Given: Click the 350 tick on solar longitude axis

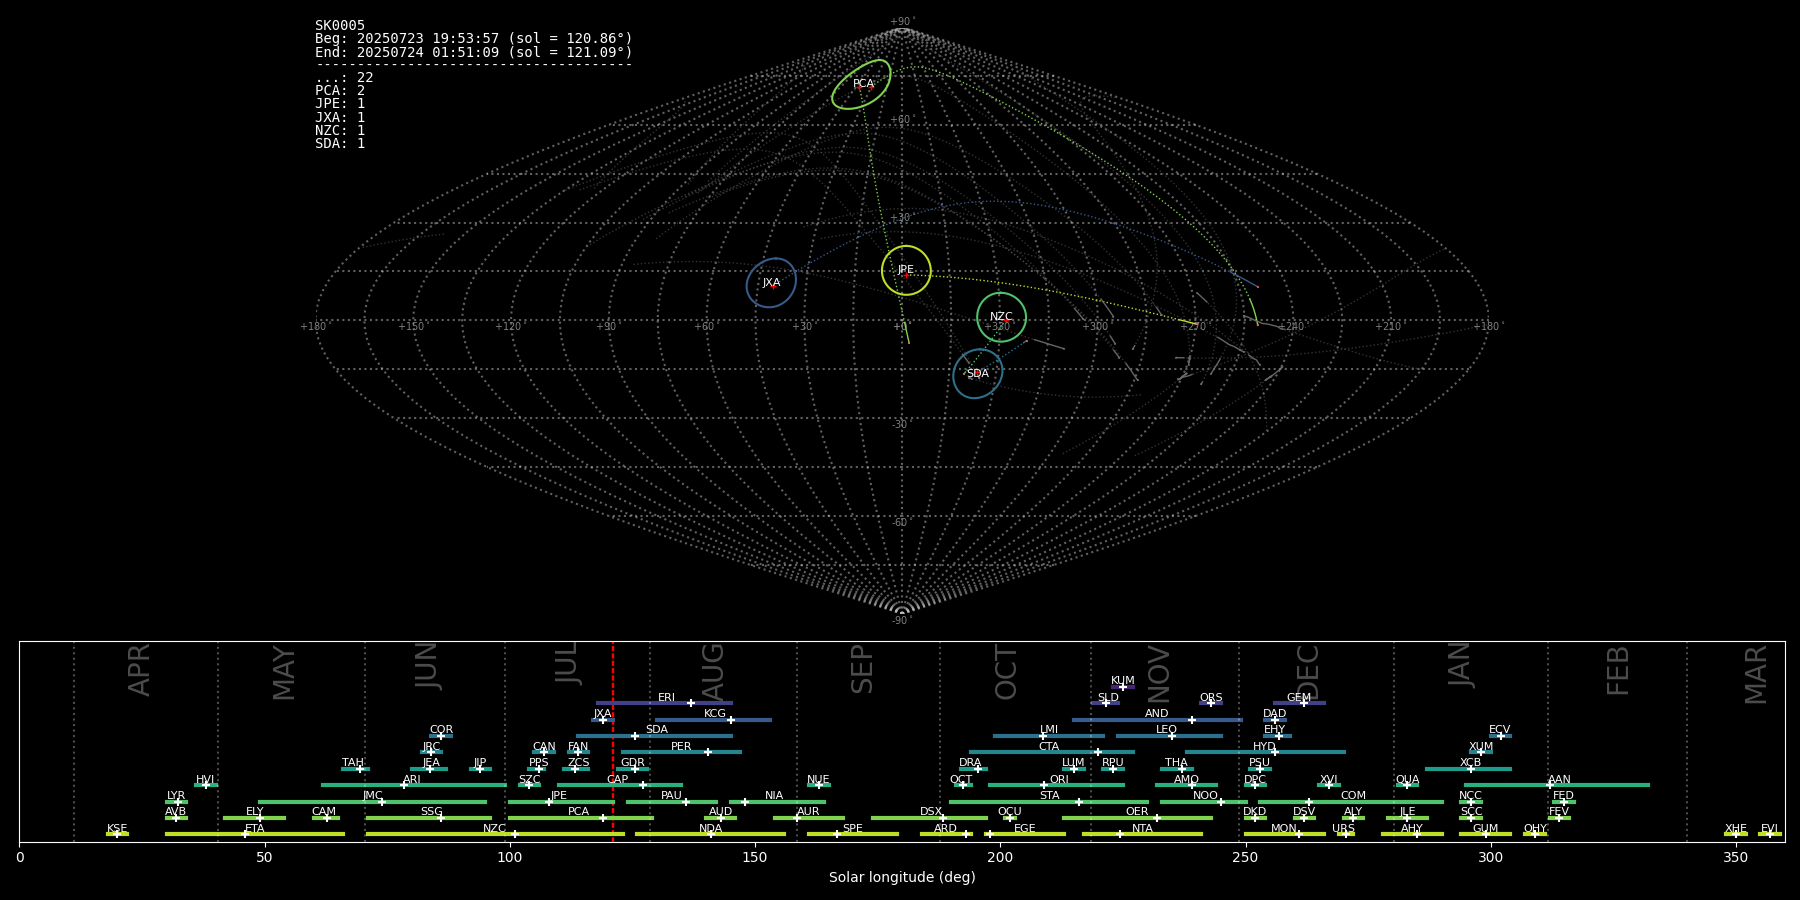Looking at the screenshot, I should click(x=1735, y=857).
